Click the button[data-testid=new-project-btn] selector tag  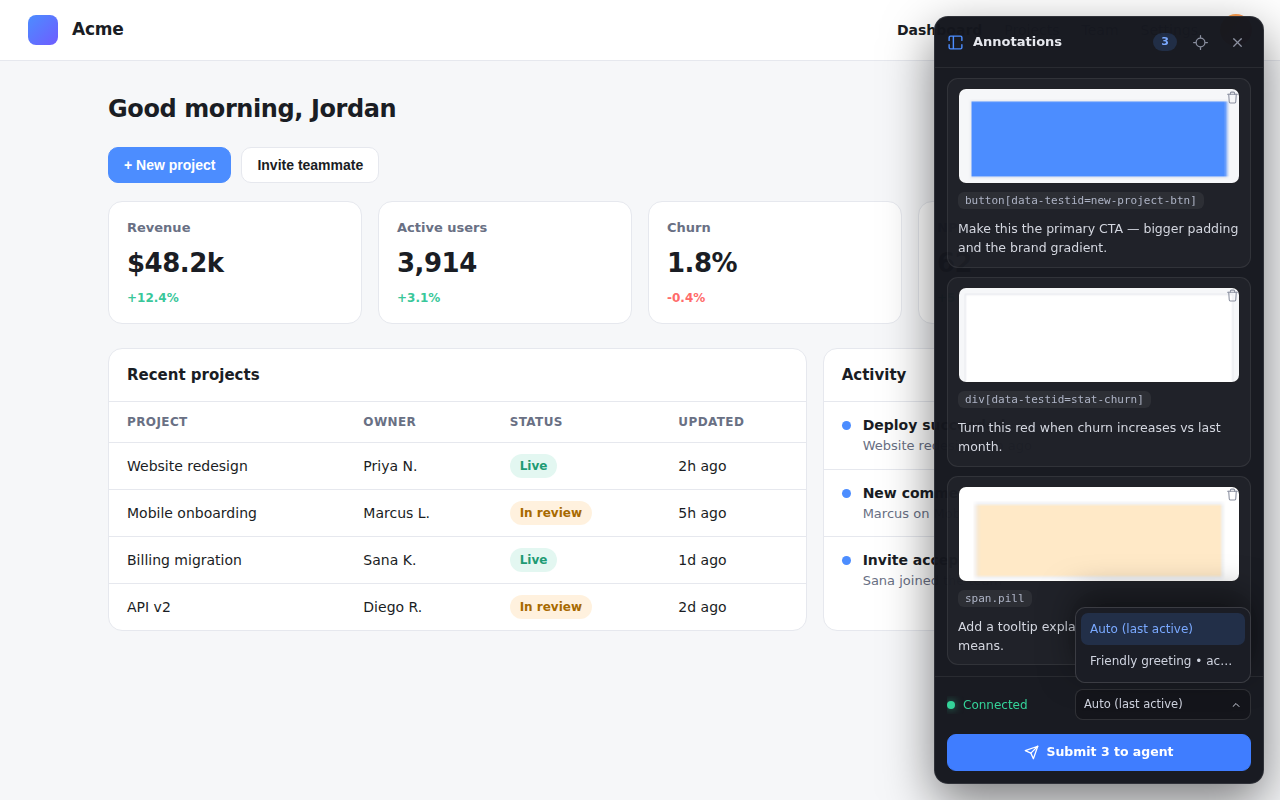pos(1080,200)
